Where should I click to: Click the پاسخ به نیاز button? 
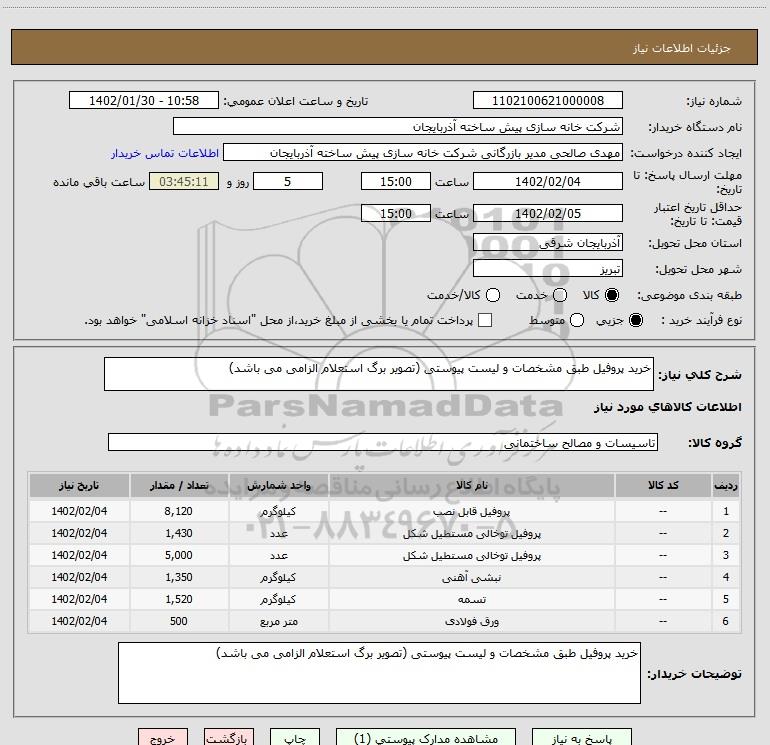tap(581, 738)
